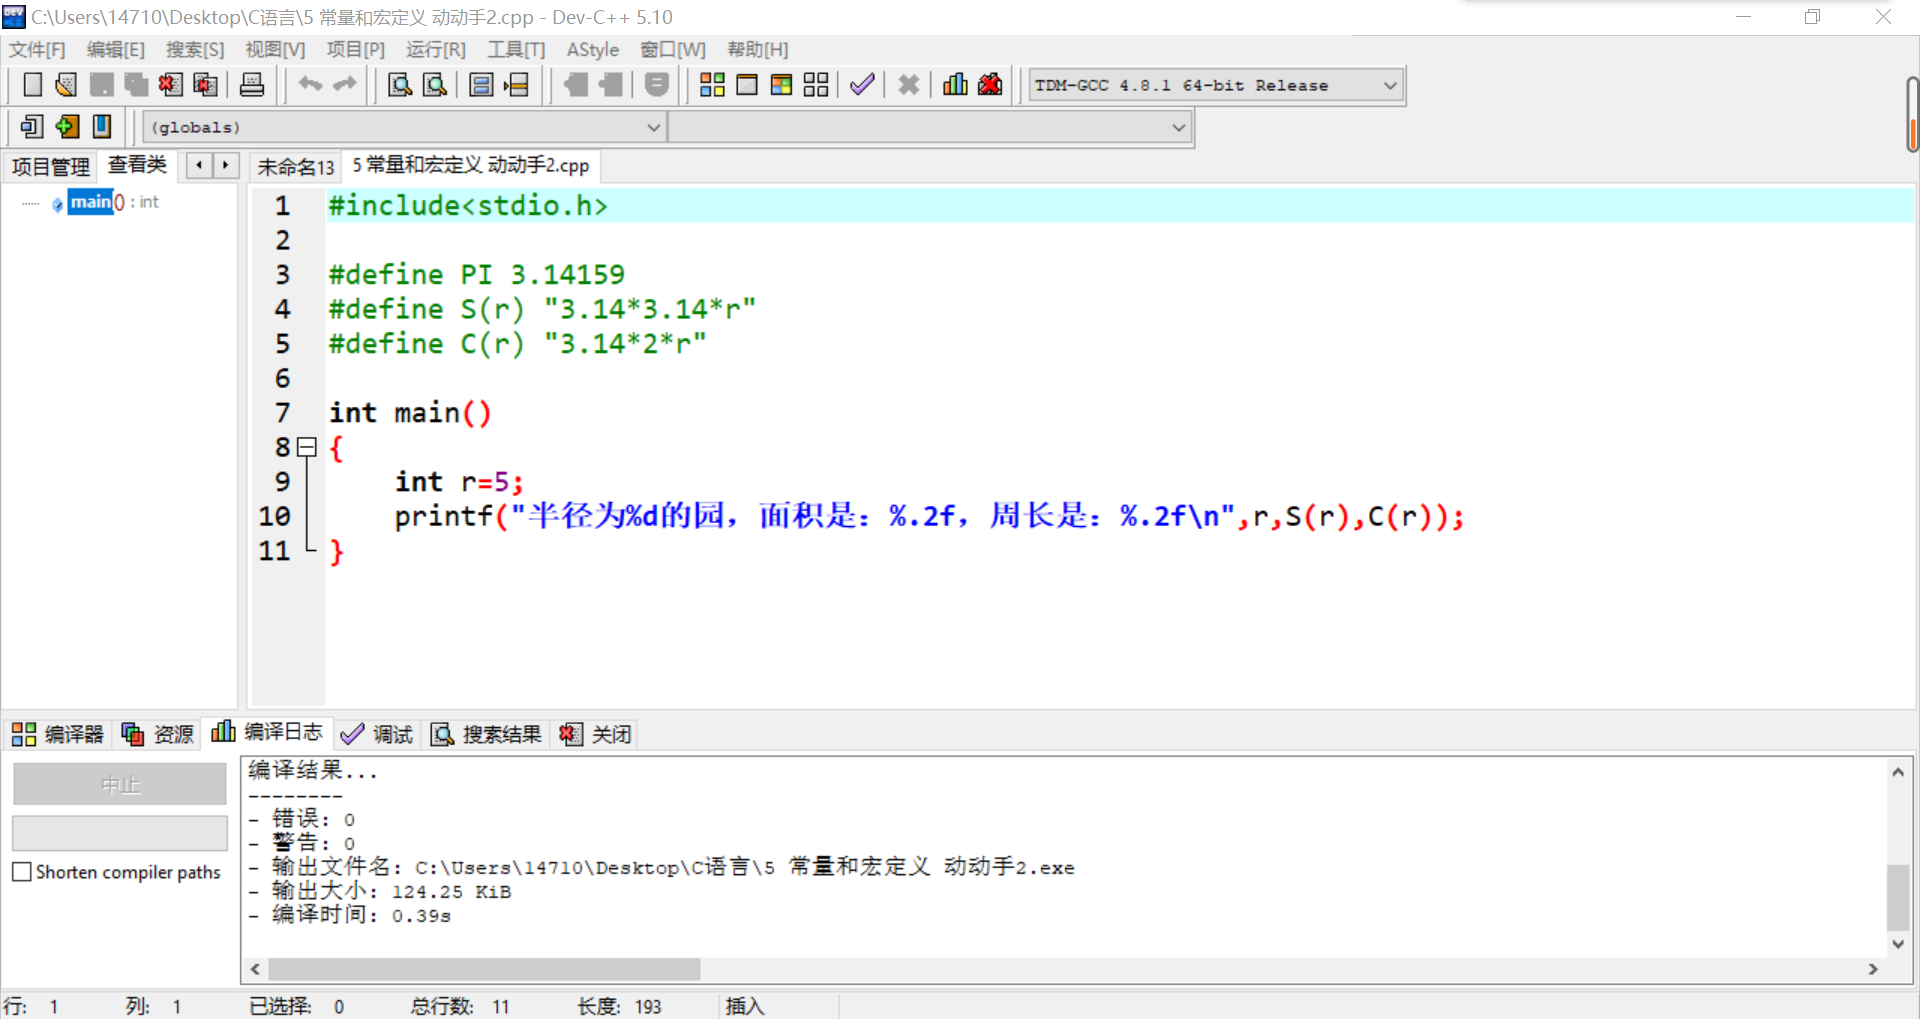Click the Stop execution X icon
The image size is (1920, 1019).
(908, 85)
